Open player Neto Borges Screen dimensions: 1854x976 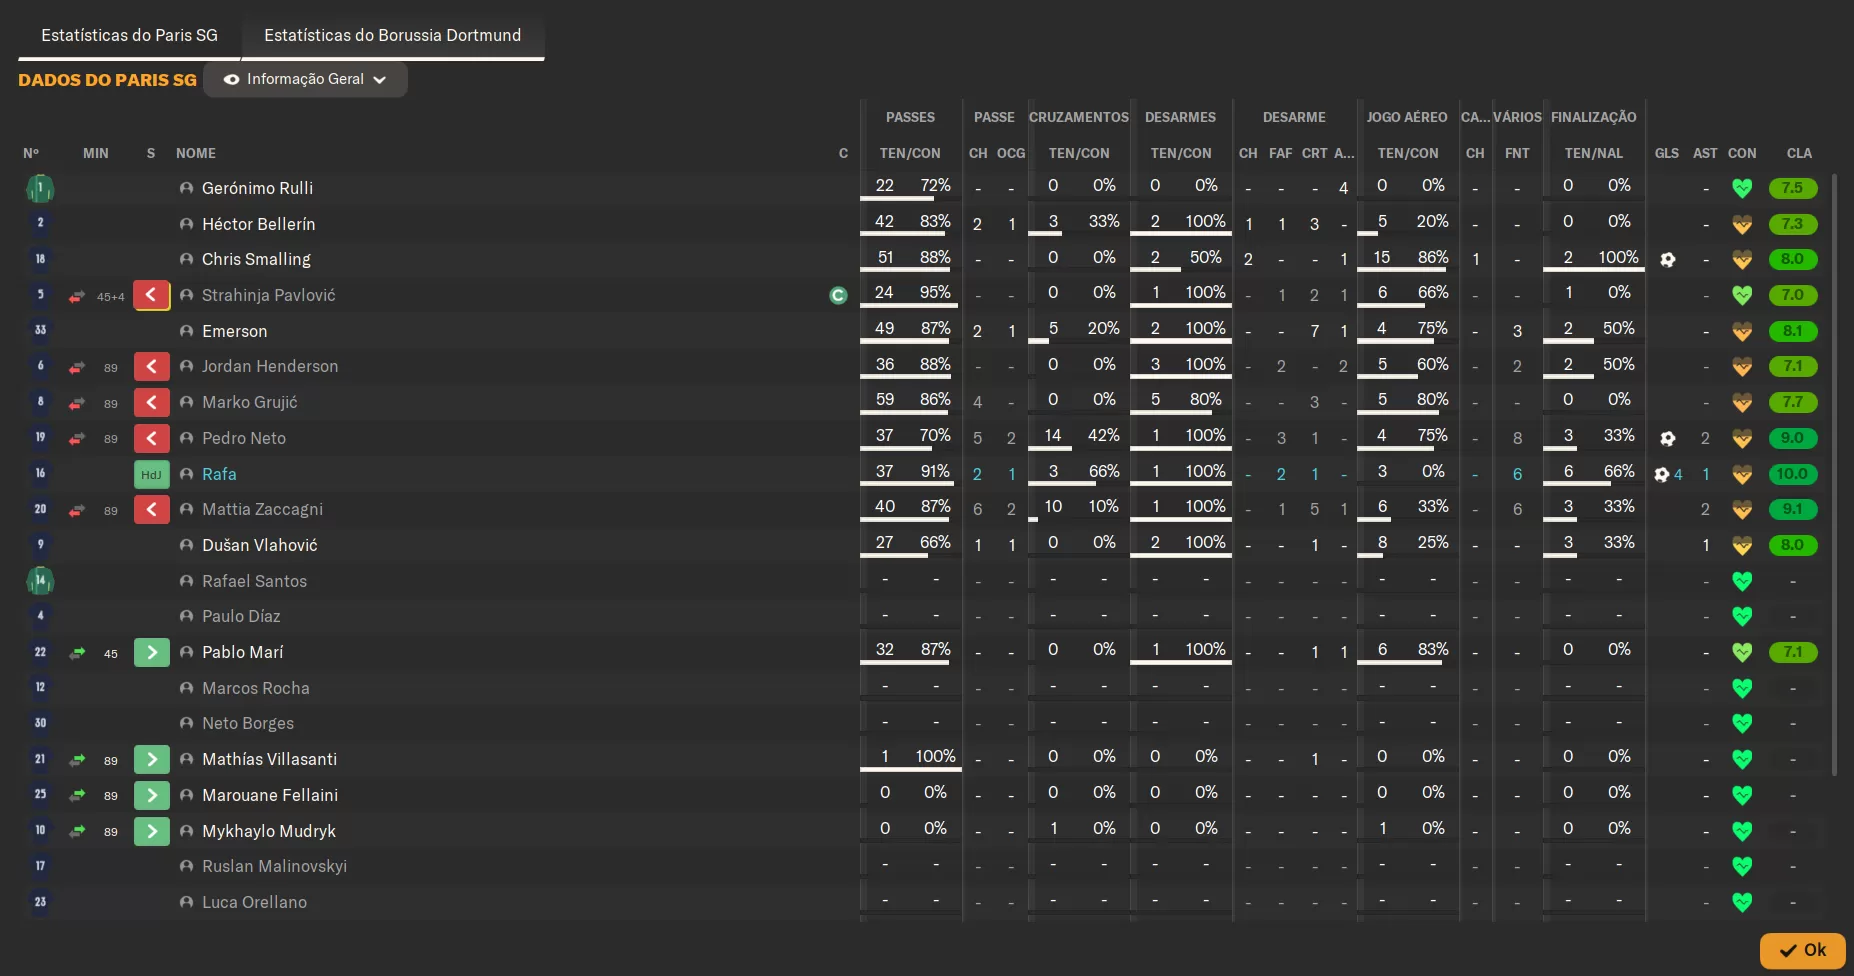coord(248,723)
